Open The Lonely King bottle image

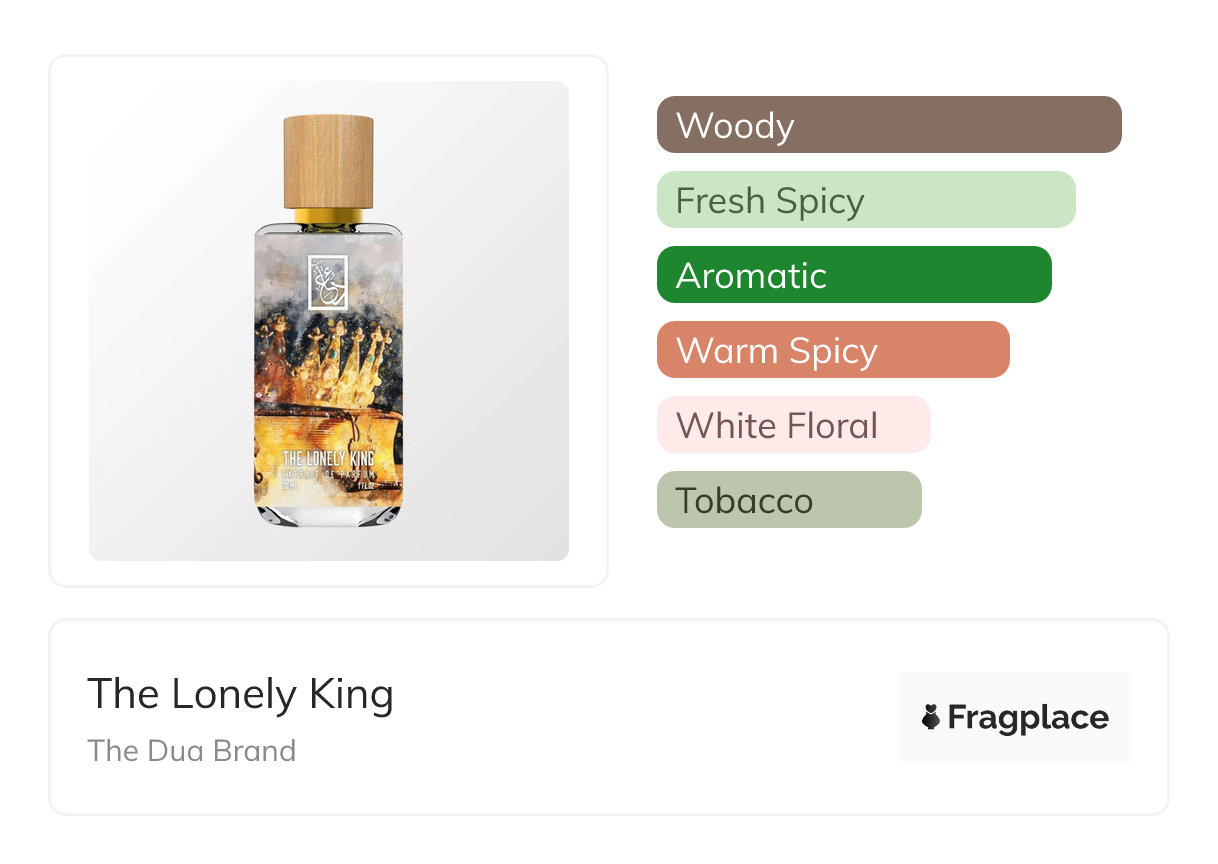[328, 320]
